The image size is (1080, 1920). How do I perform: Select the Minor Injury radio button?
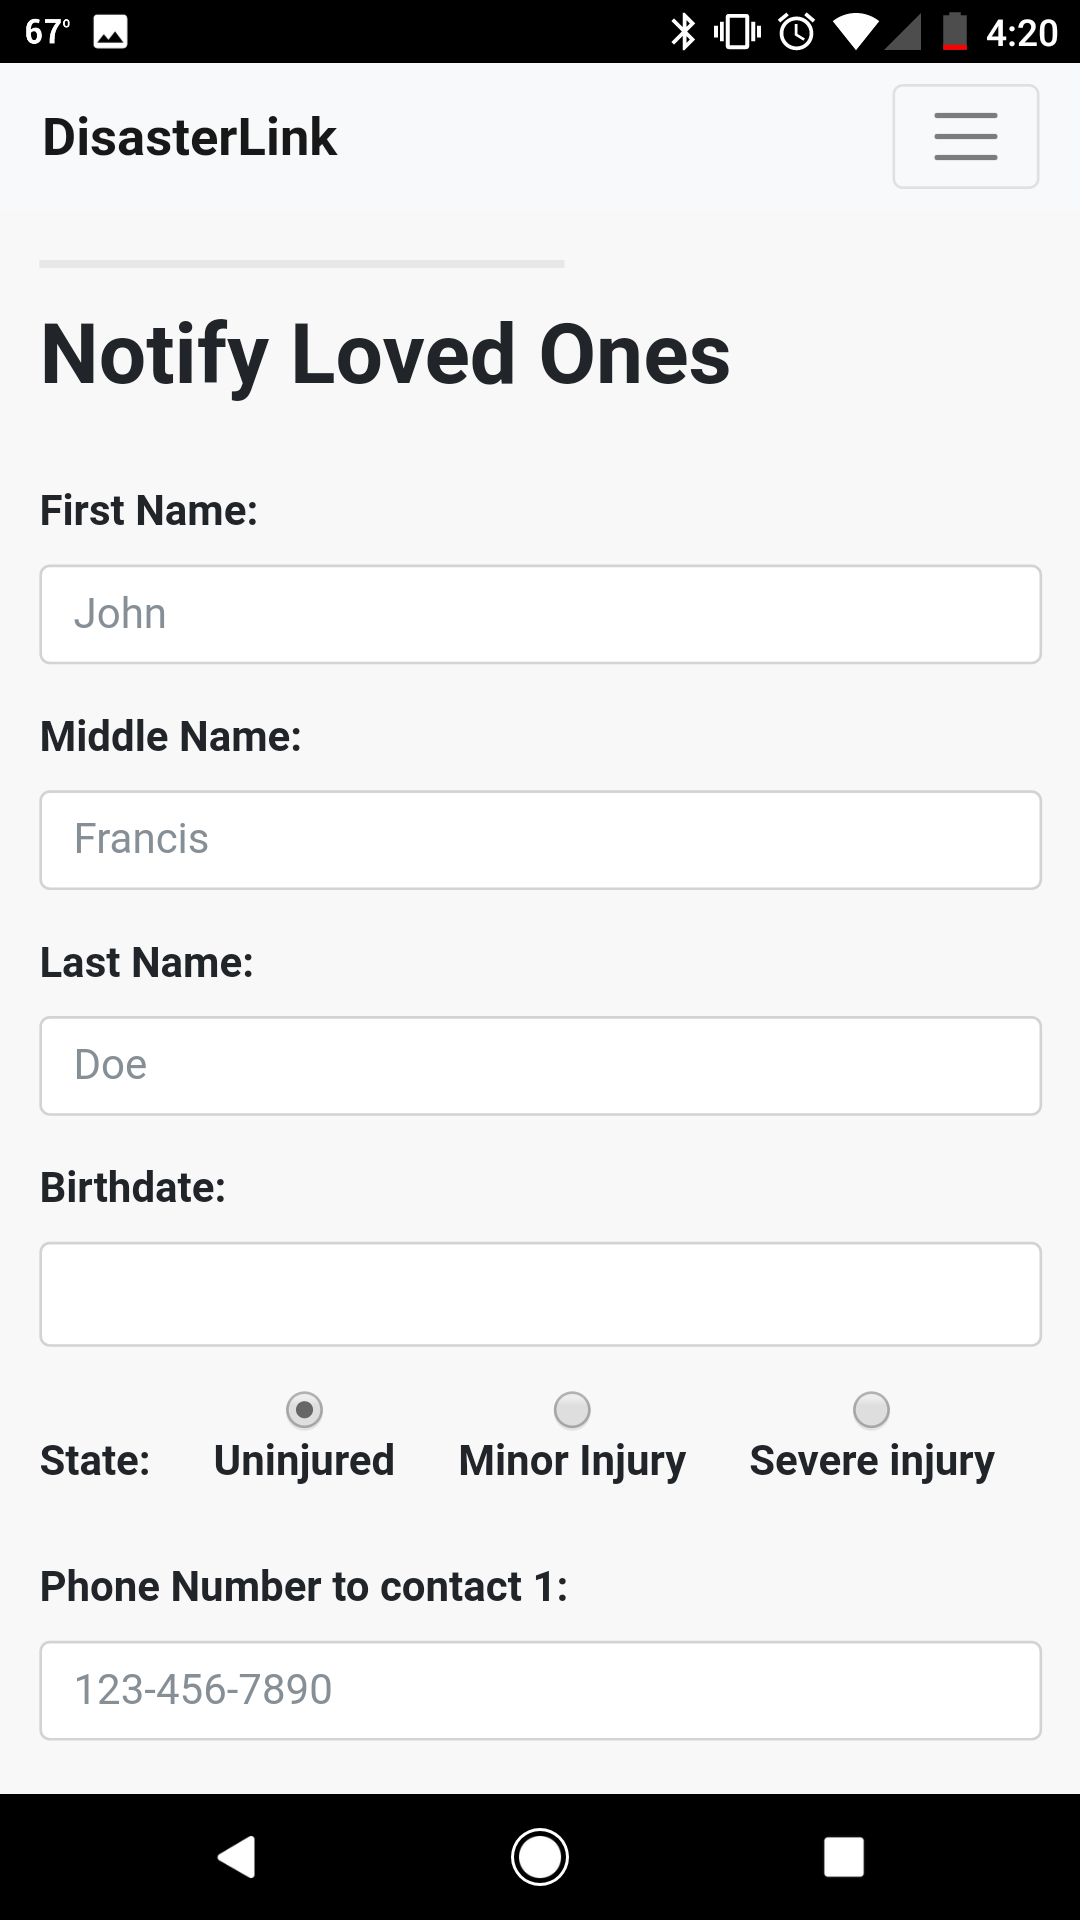pos(572,1410)
